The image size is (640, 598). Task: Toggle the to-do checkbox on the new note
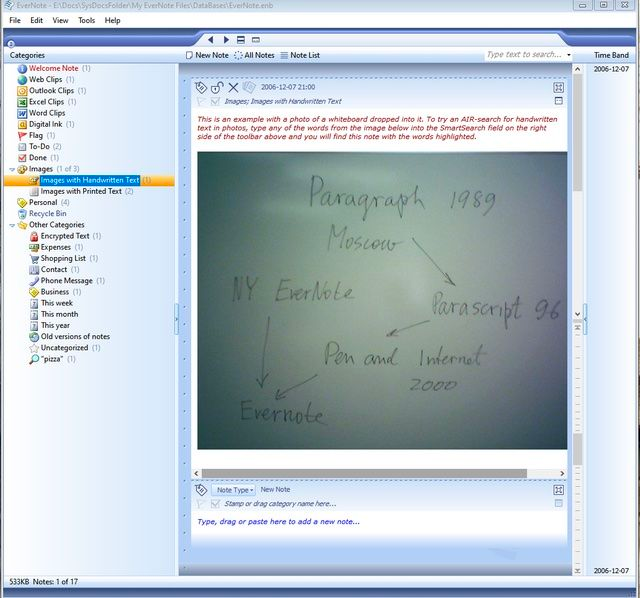click(215, 504)
